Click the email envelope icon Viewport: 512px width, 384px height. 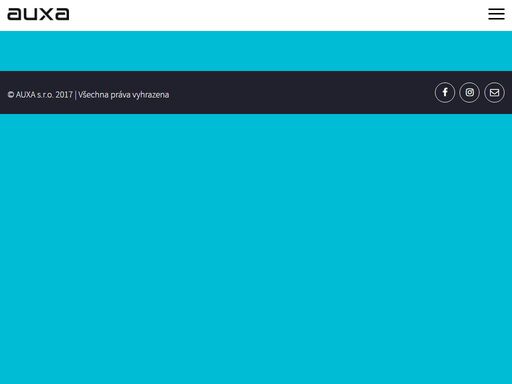point(494,92)
